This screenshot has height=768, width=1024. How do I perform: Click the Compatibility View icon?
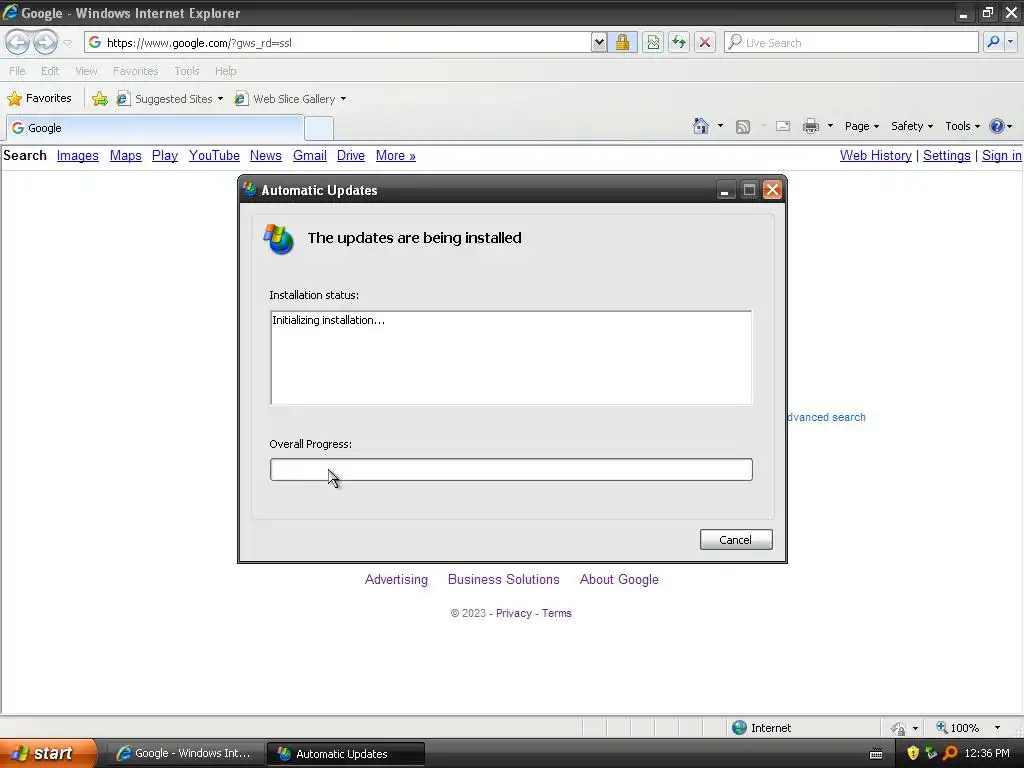pos(652,42)
